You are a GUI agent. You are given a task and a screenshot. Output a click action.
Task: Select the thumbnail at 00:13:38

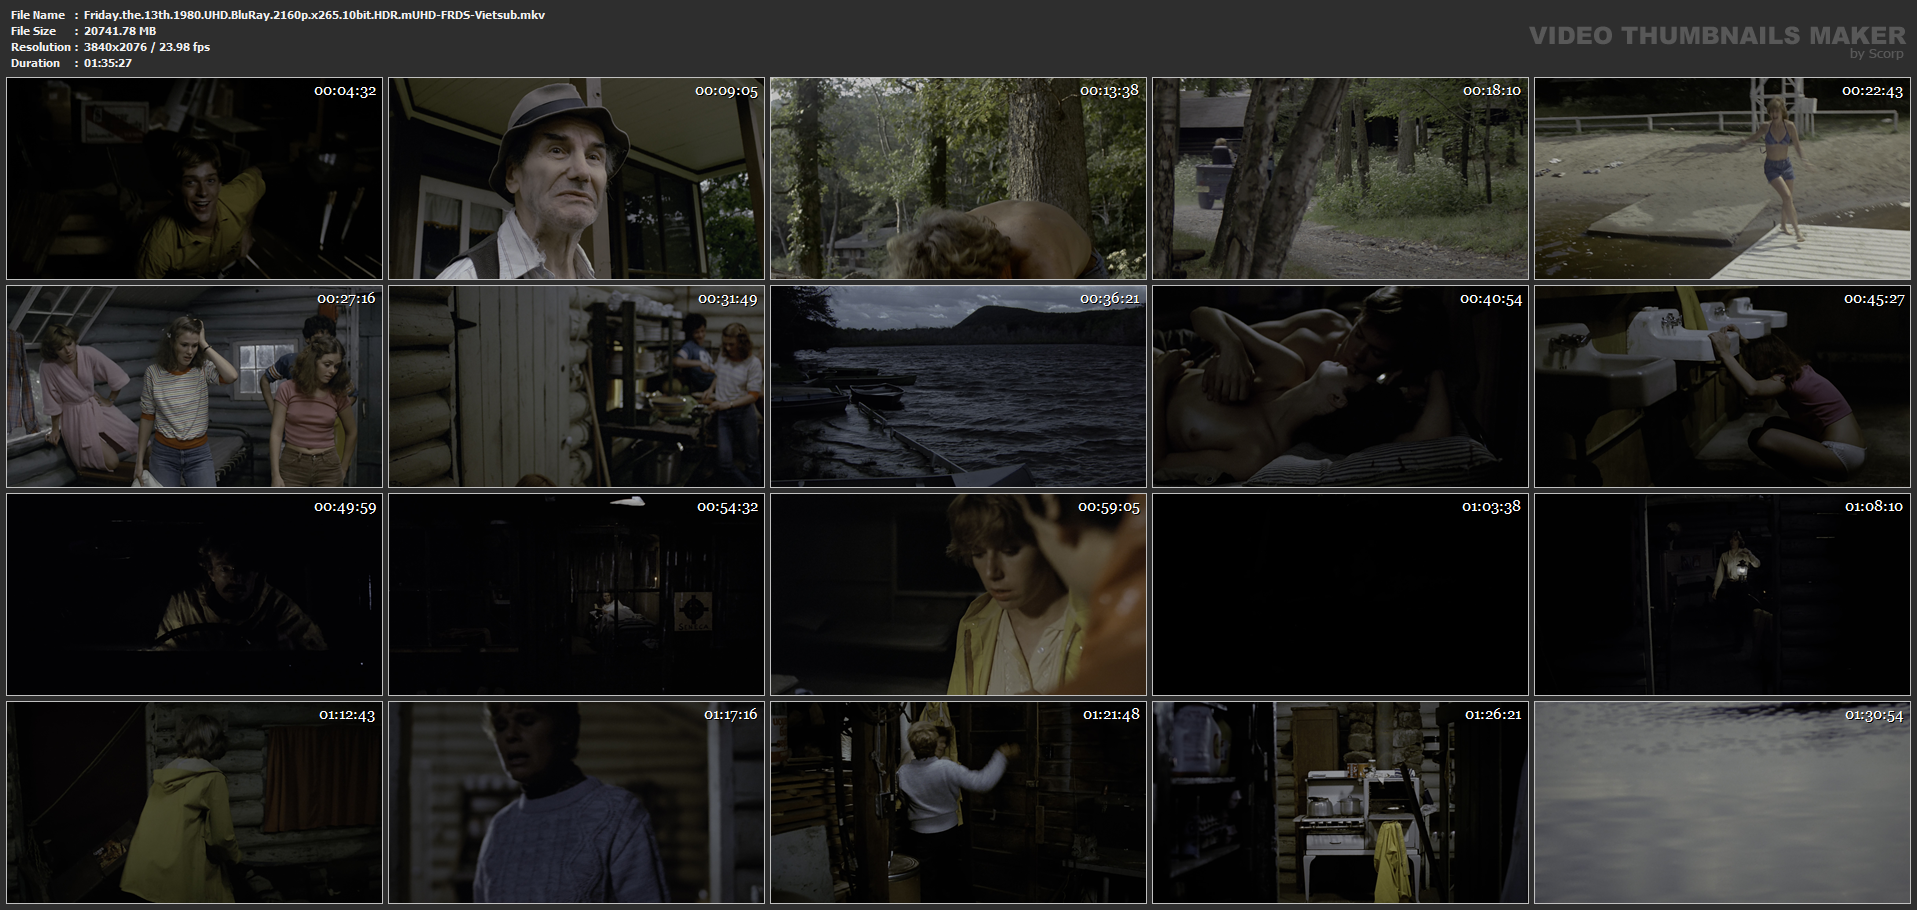958,178
